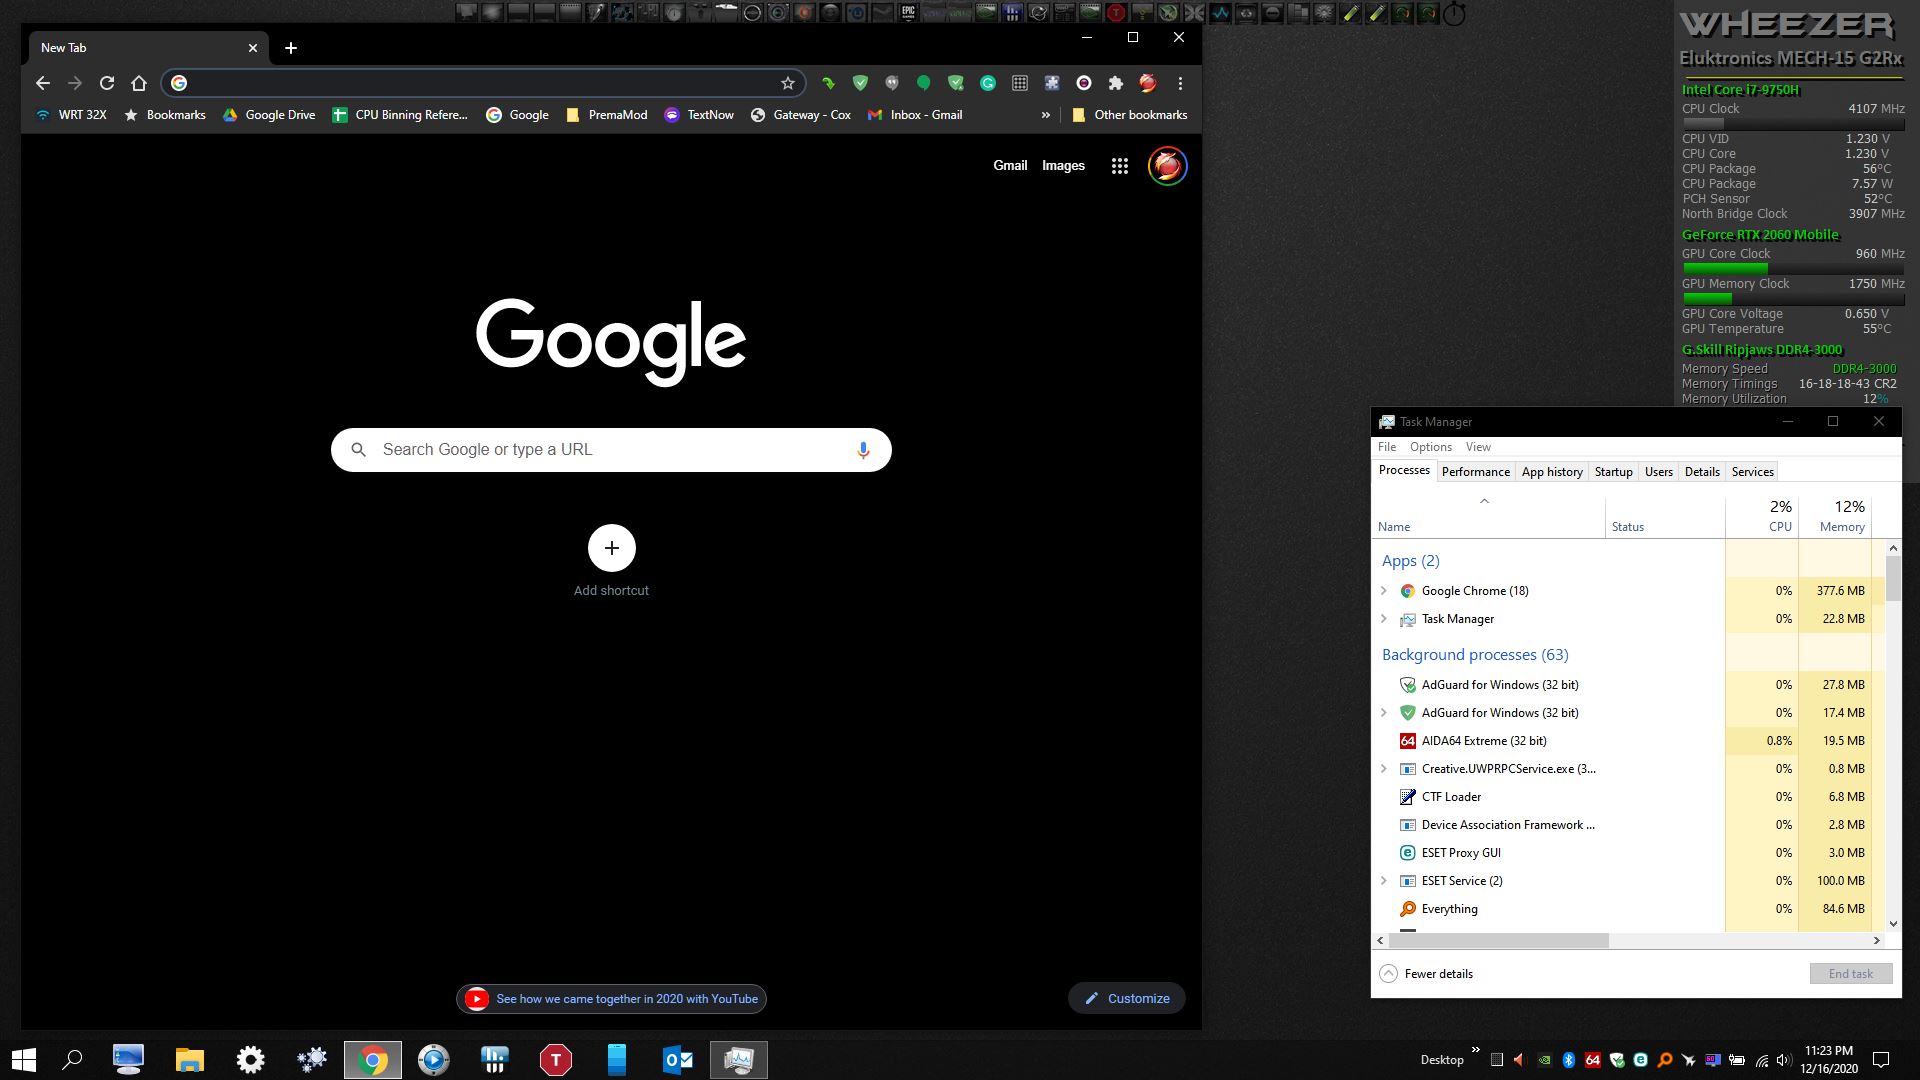Close the New Tab tab
1920x1080 pixels.
(253, 48)
